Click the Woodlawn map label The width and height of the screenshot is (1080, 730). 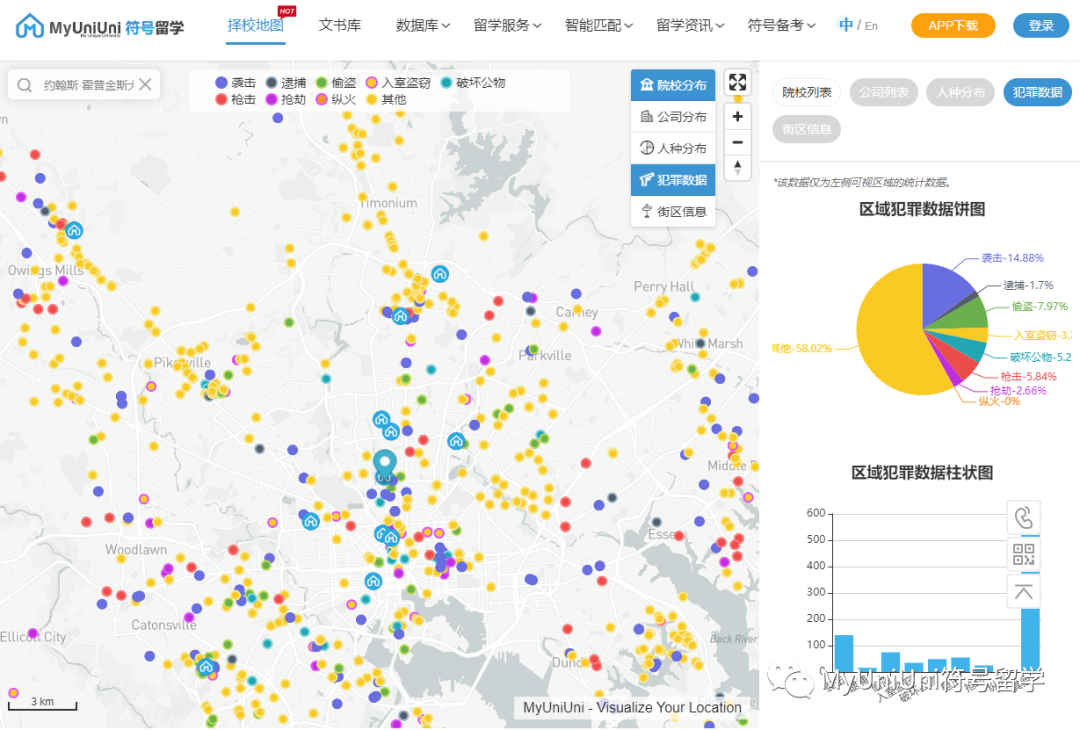pos(136,550)
